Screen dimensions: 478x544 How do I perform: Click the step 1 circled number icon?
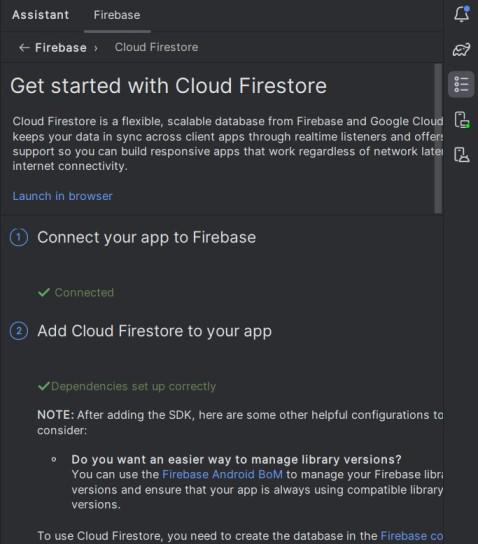19,238
